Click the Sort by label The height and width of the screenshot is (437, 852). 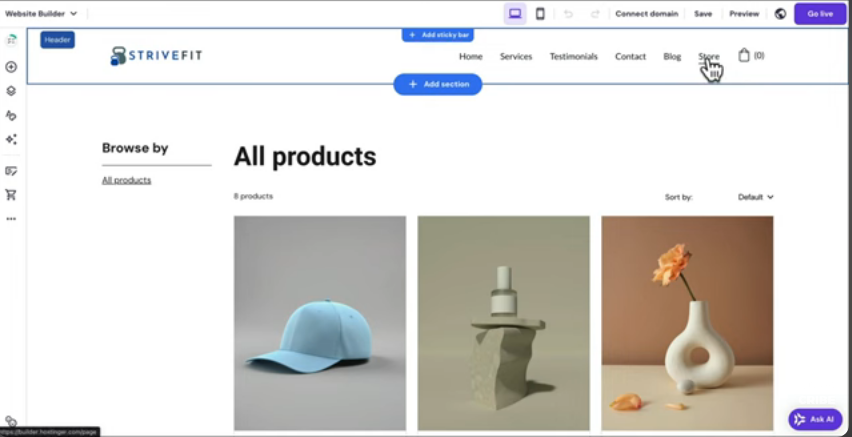coord(679,197)
